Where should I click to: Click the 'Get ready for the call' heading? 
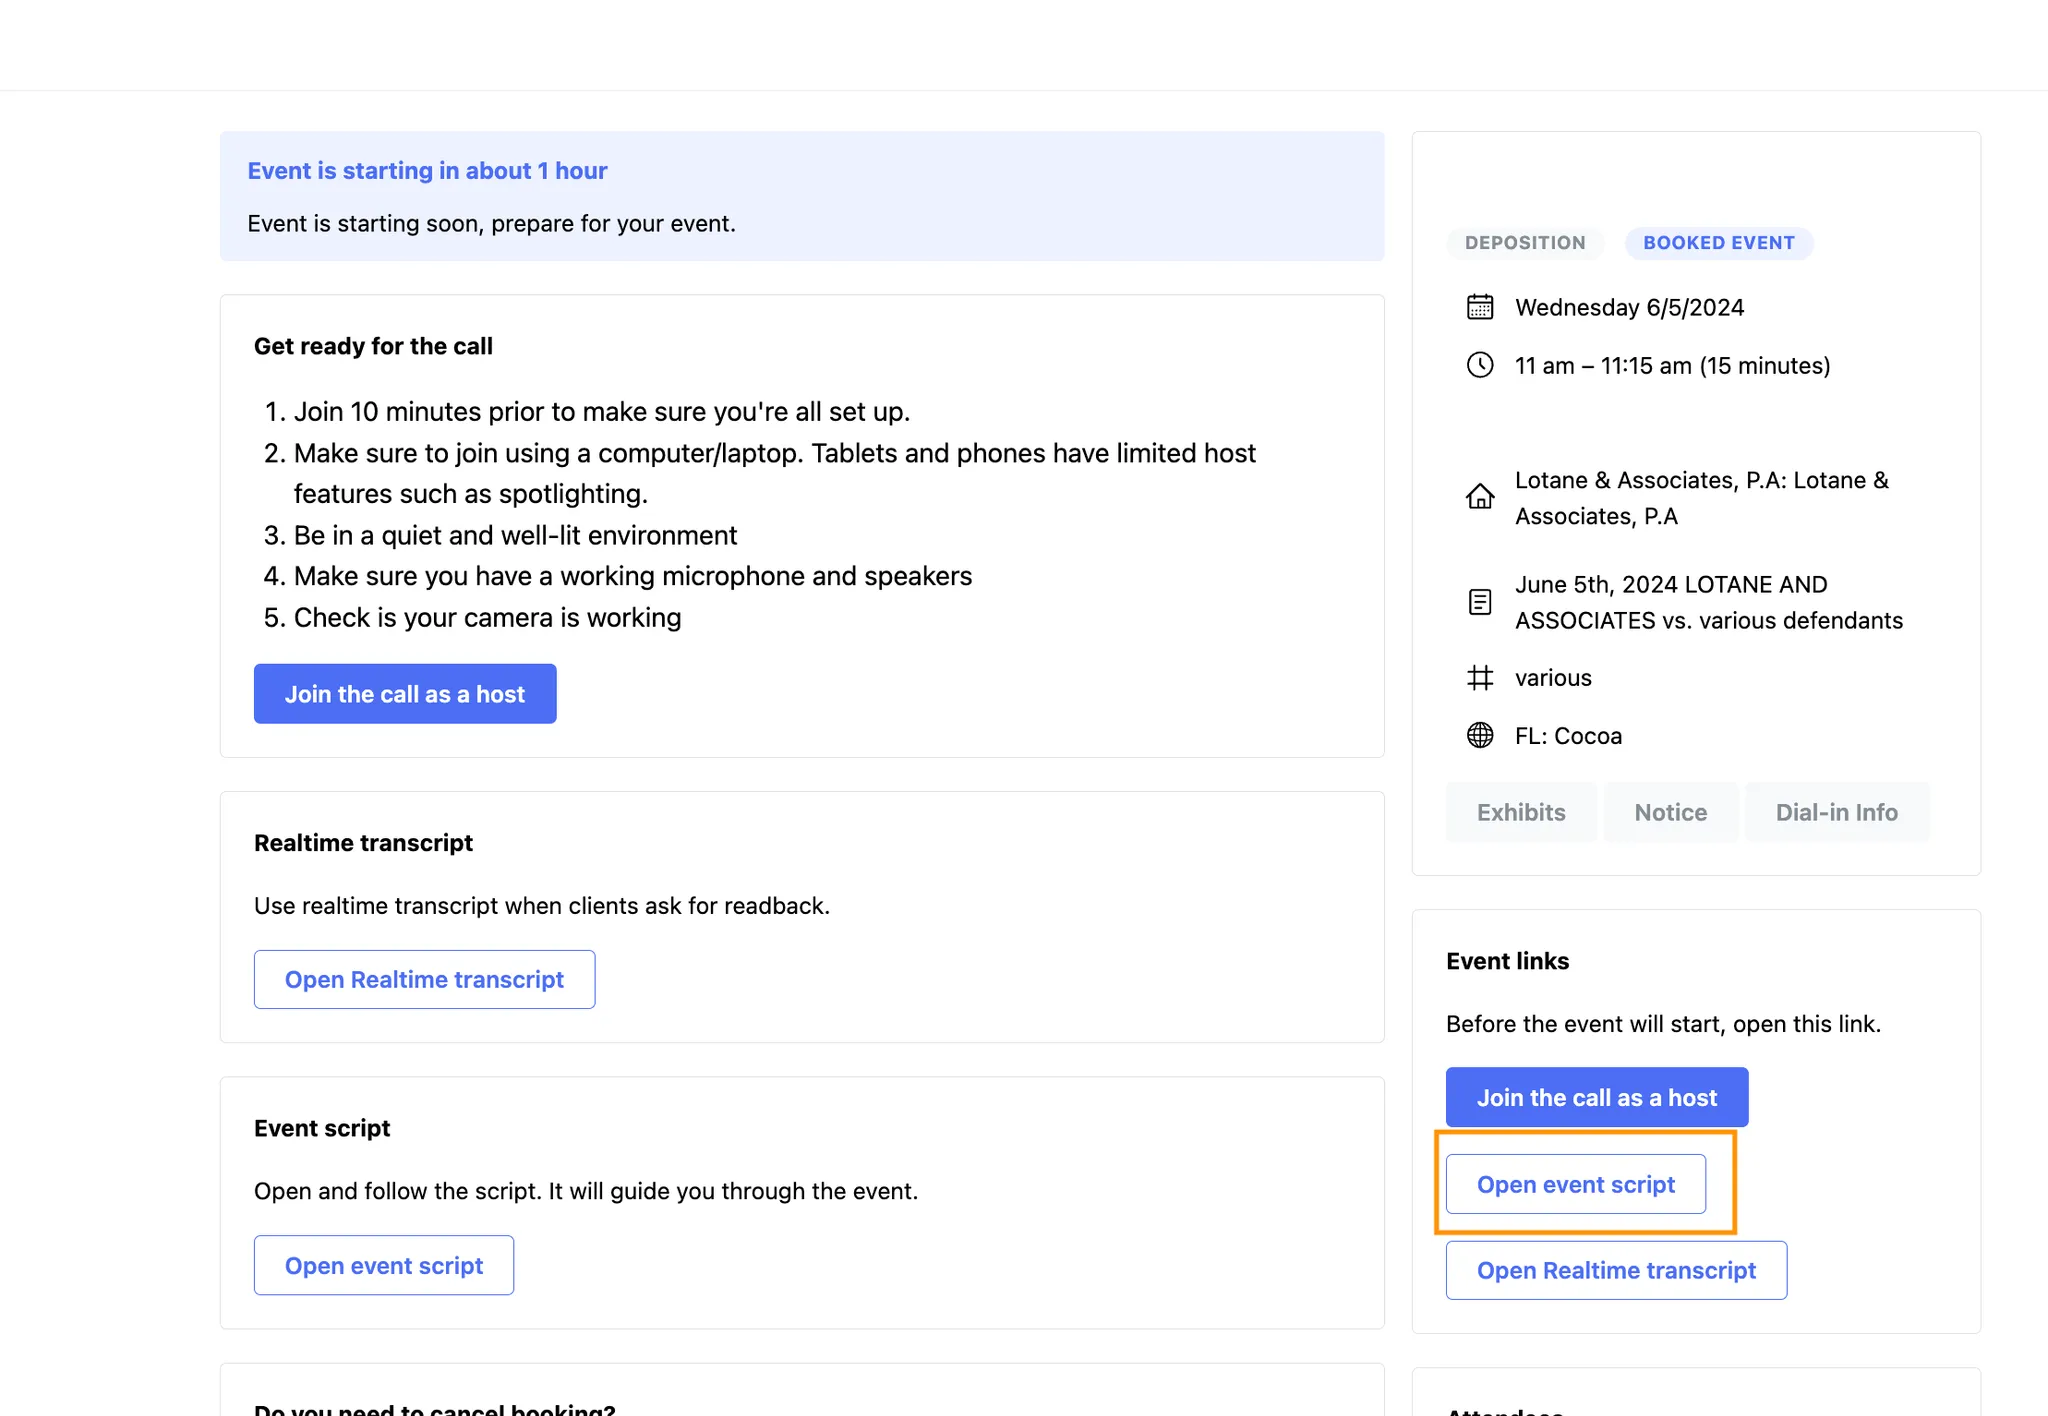click(x=373, y=346)
